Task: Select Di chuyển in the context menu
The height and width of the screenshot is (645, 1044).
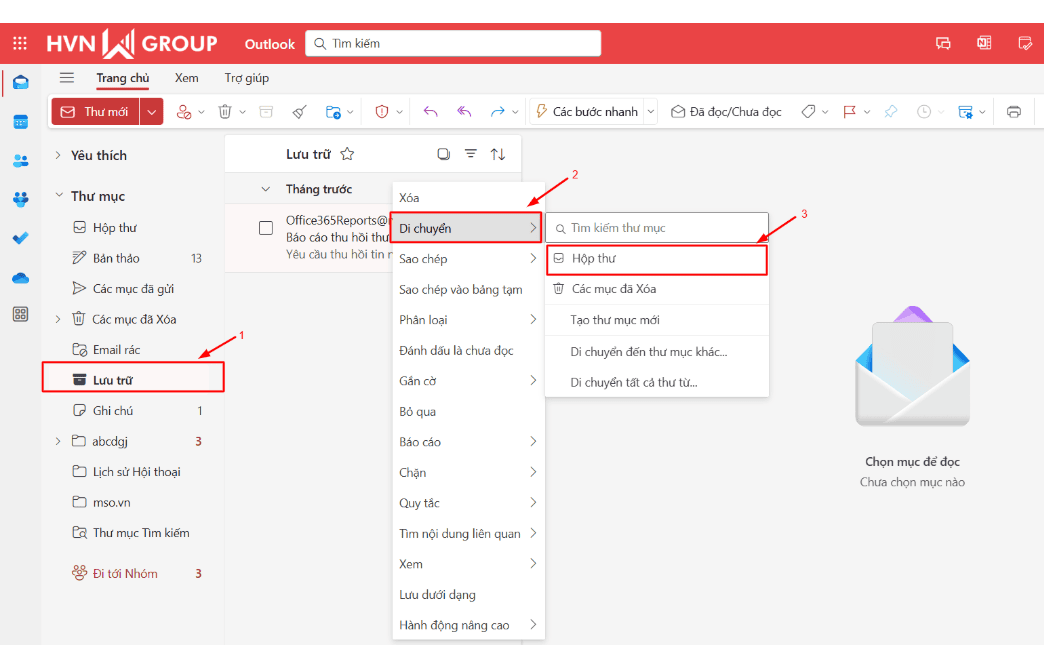Action: coord(465,228)
